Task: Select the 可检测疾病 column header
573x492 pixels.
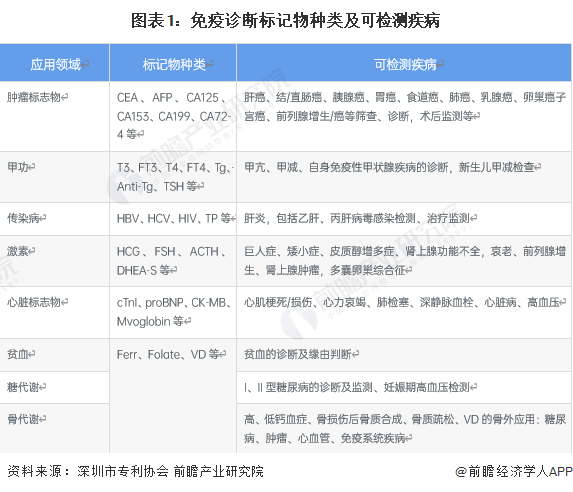Action: [x=404, y=63]
